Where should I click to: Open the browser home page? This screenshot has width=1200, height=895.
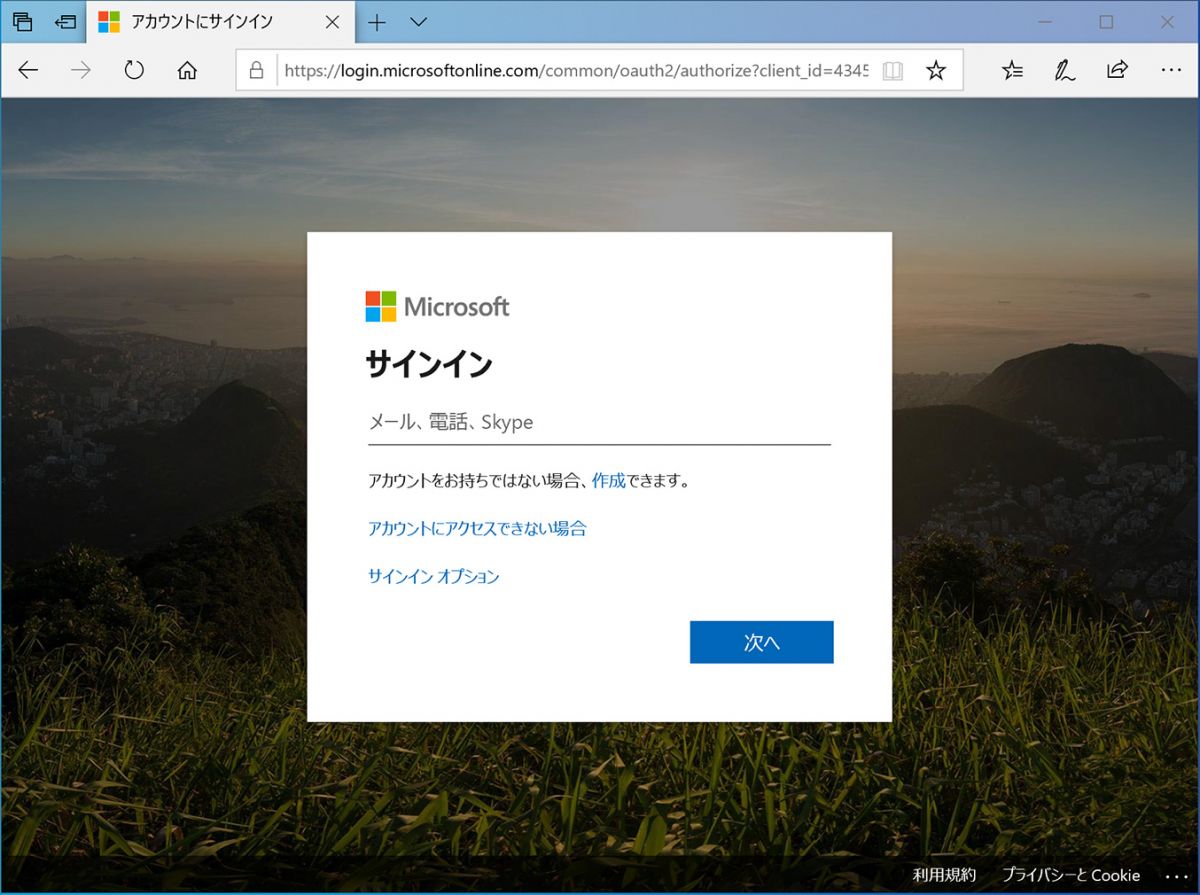186,70
